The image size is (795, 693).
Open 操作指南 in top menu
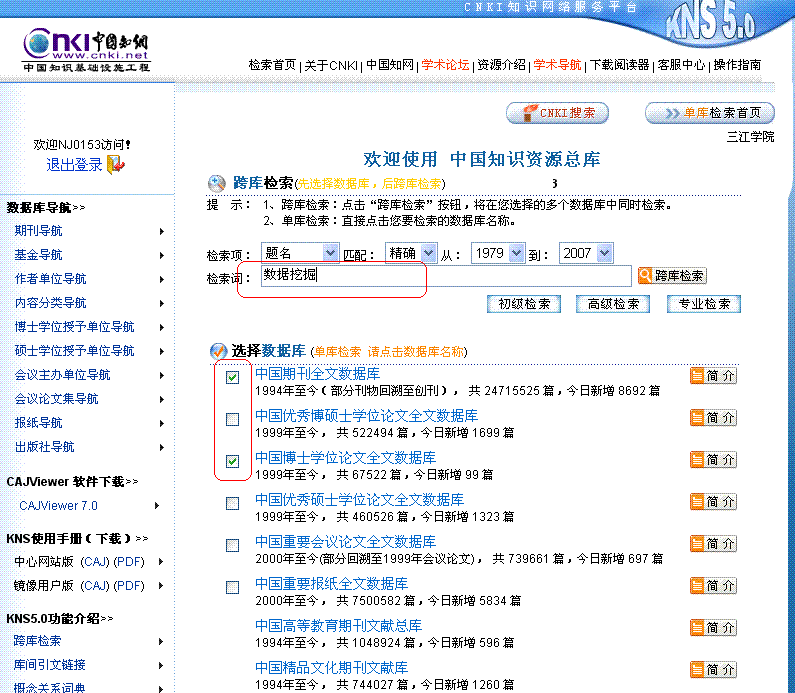pyautogui.click(x=738, y=65)
